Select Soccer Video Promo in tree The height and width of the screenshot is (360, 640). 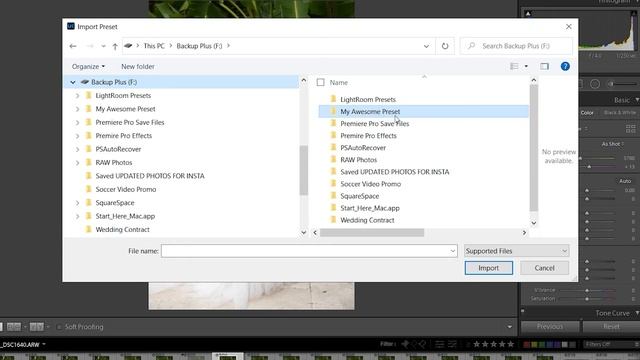(x=126, y=189)
